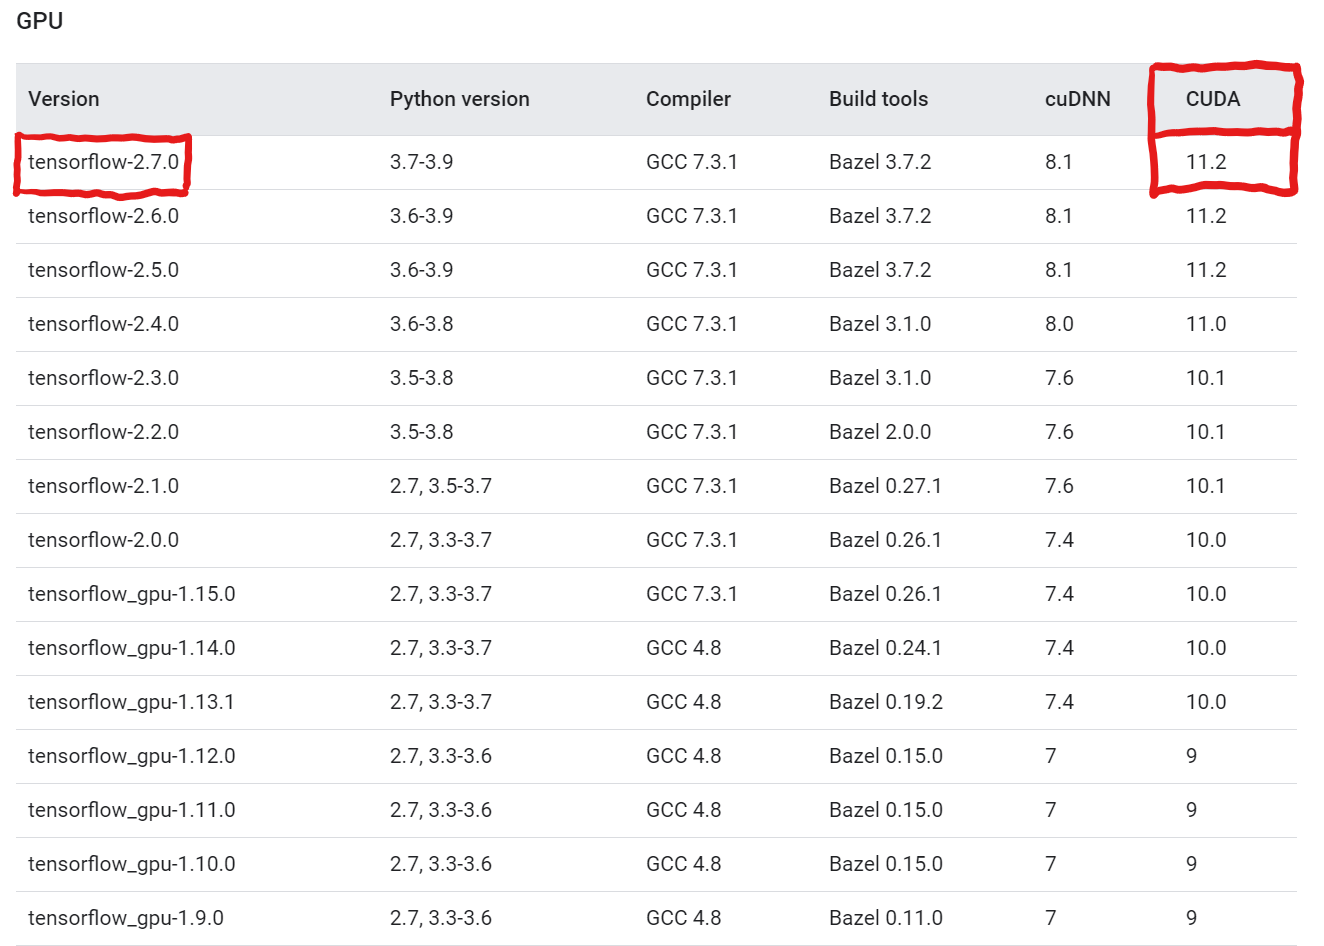Screen dimensions: 1324x946
Task: Click cuDNN 7 in tensorflow_gpu-1.12.0 row
Action: coord(1051,756)
